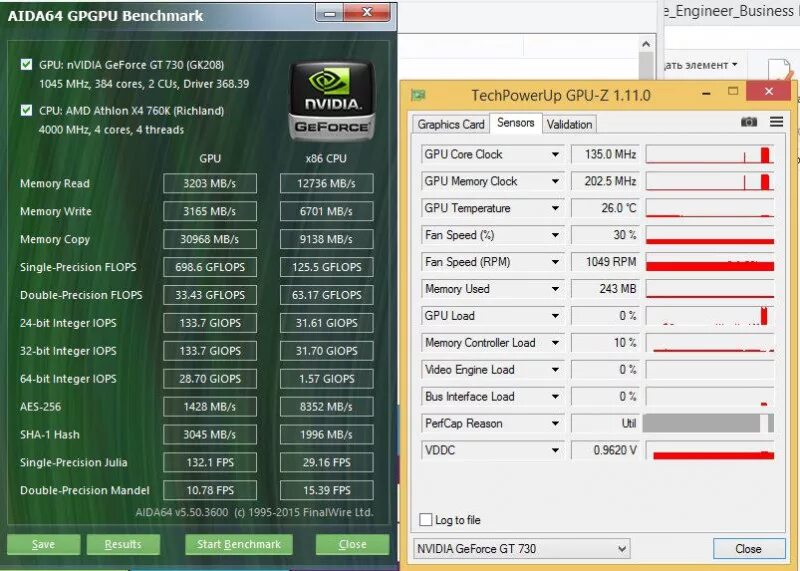The width and height of the screenshot is (800, 571).
Task: Click GPU-Z Close button
Action: 748,549
